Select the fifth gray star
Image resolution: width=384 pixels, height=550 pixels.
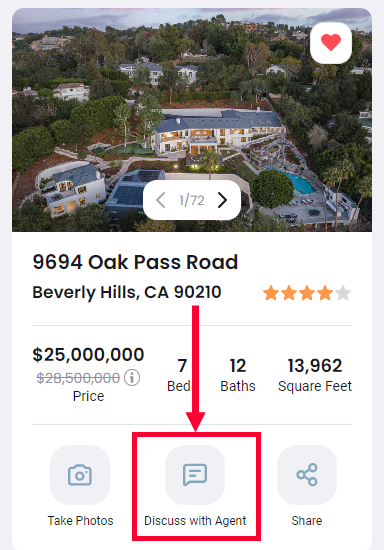coord(343,293)
